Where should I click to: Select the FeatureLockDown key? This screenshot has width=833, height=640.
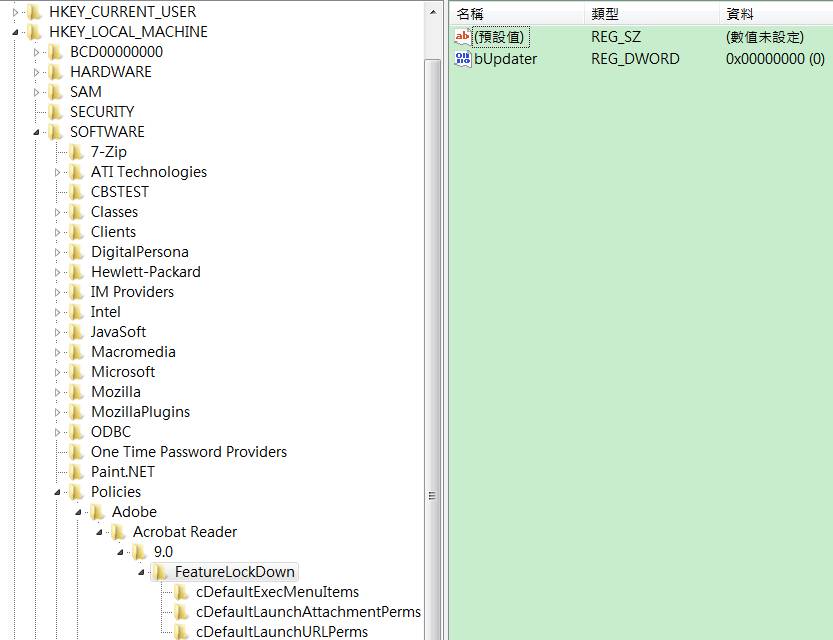pyautogui.click(x=235, y=572)
